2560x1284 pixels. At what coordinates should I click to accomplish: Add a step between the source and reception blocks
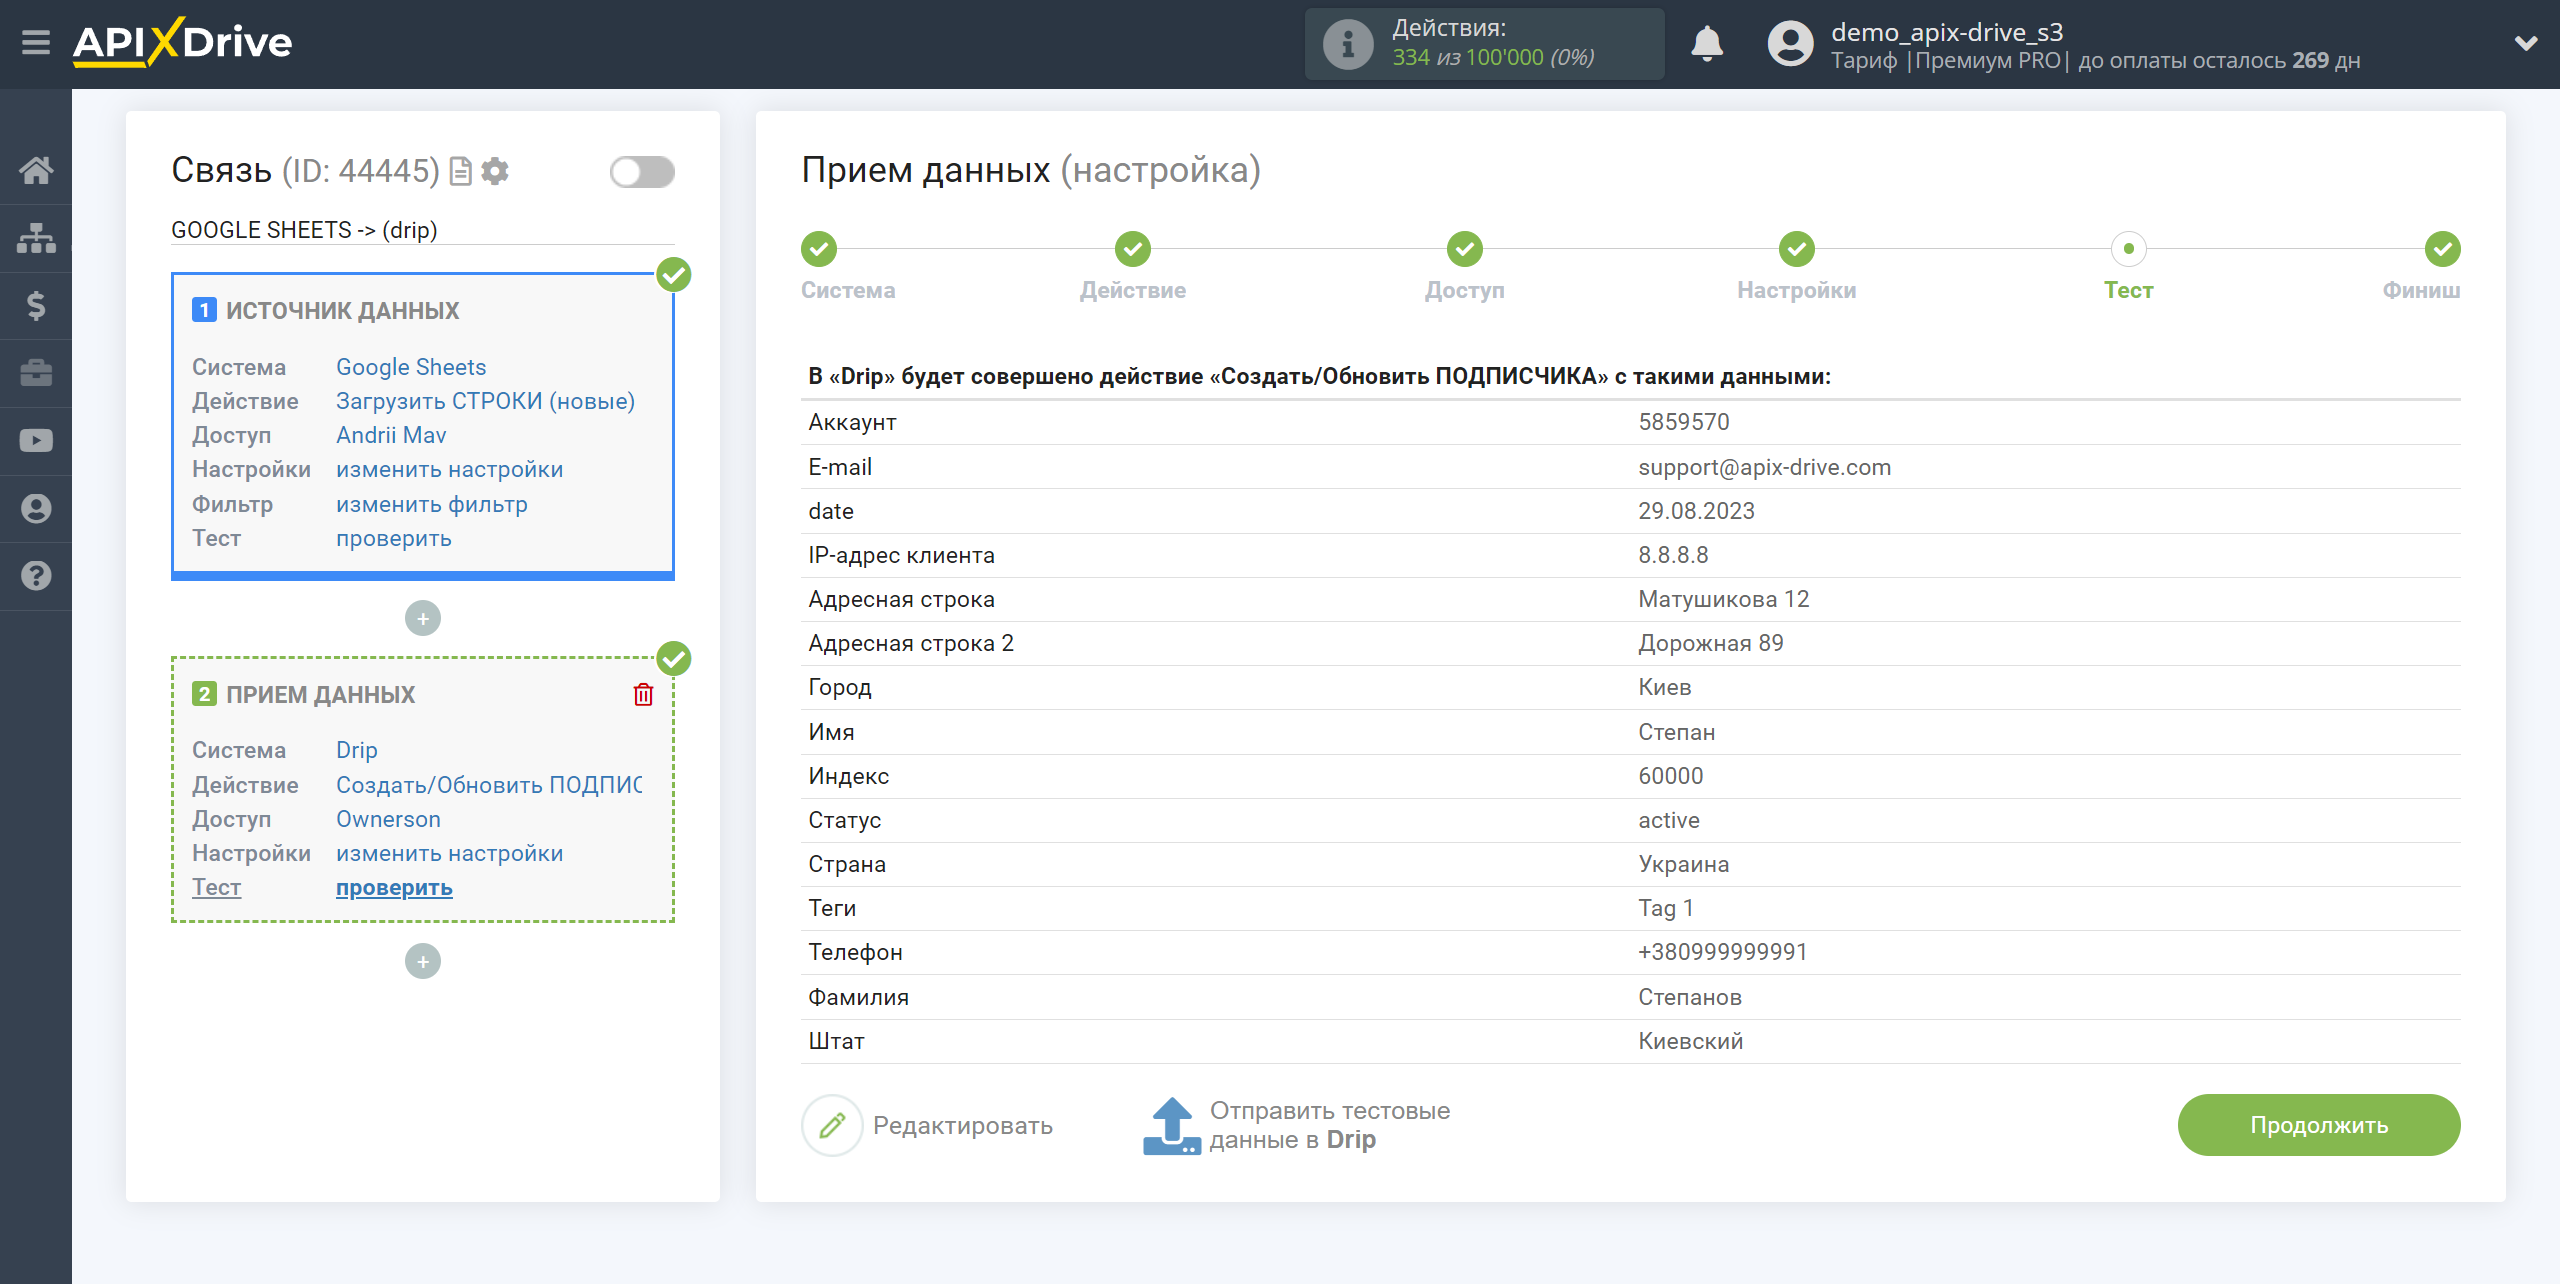tap(423, 619)
